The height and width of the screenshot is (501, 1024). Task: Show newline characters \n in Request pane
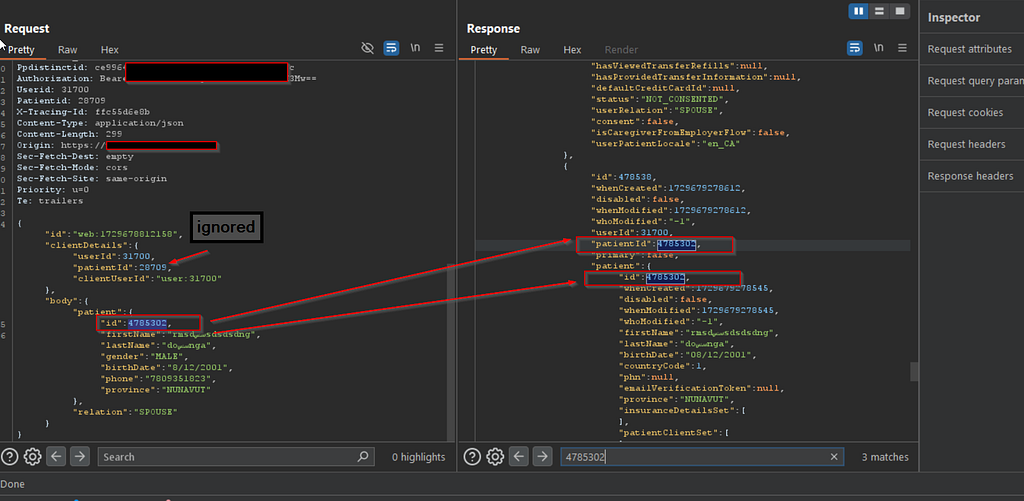click(x=415, y=48)
